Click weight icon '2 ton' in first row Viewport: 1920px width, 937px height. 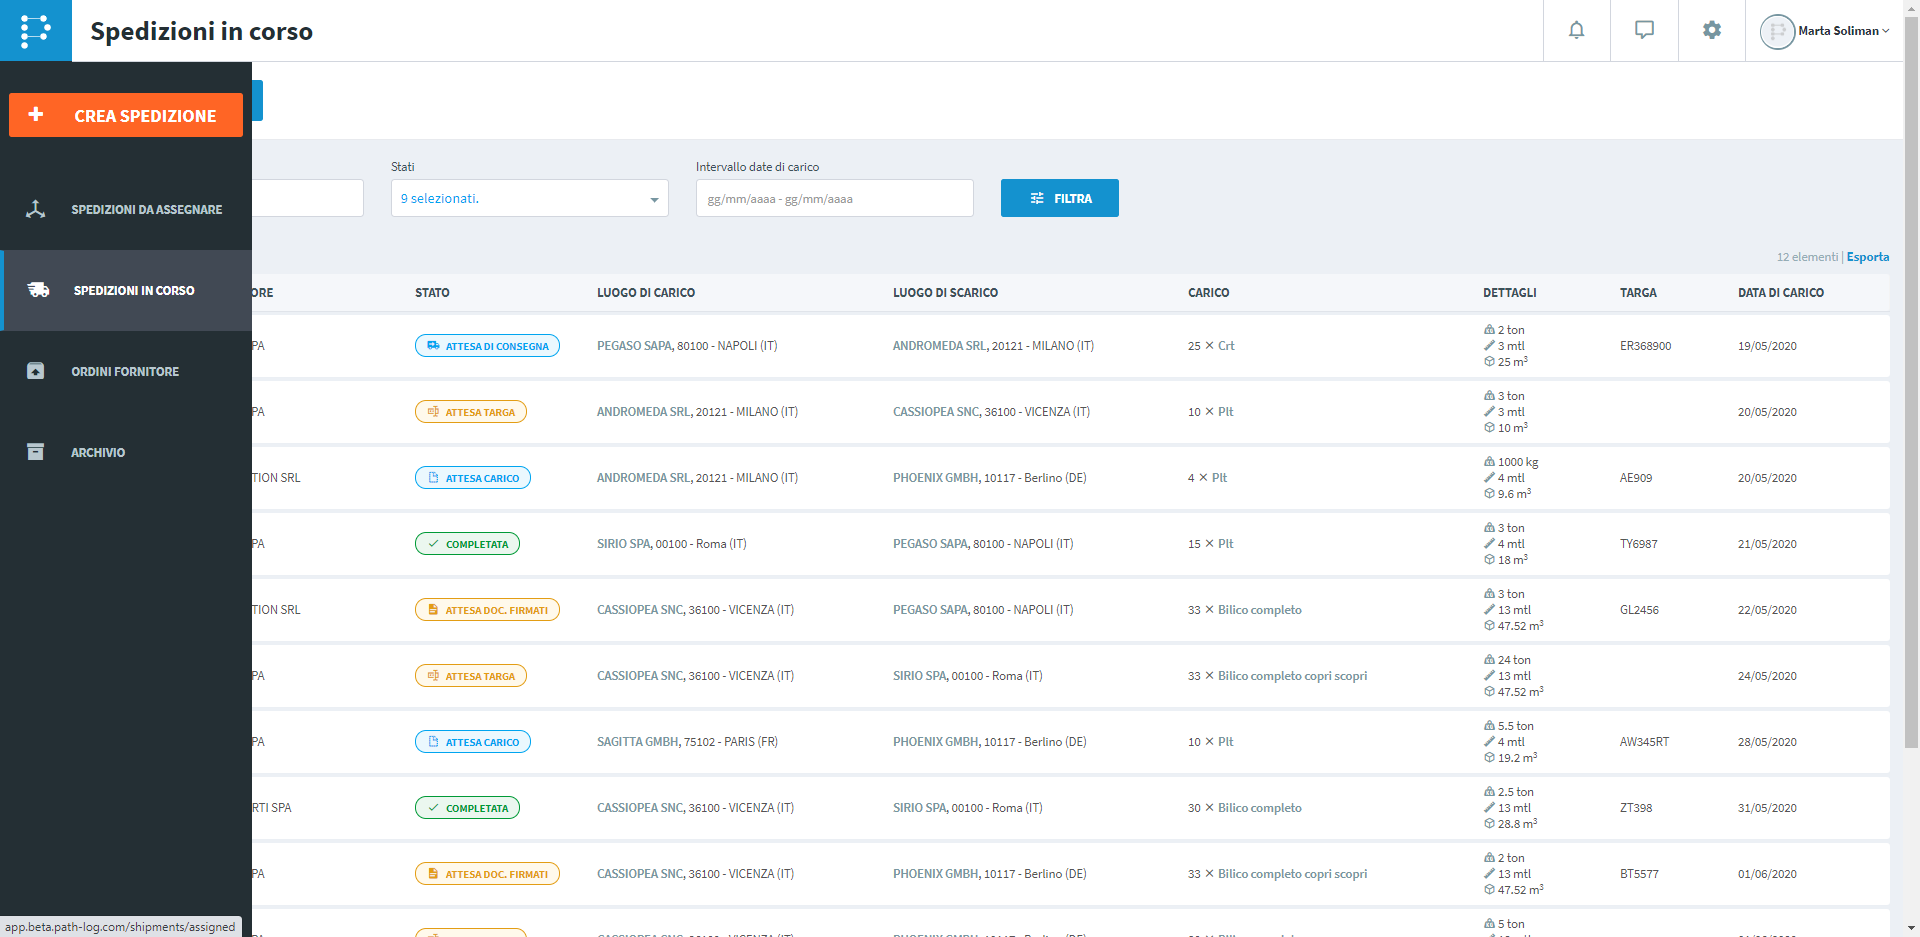(1489, 329)
